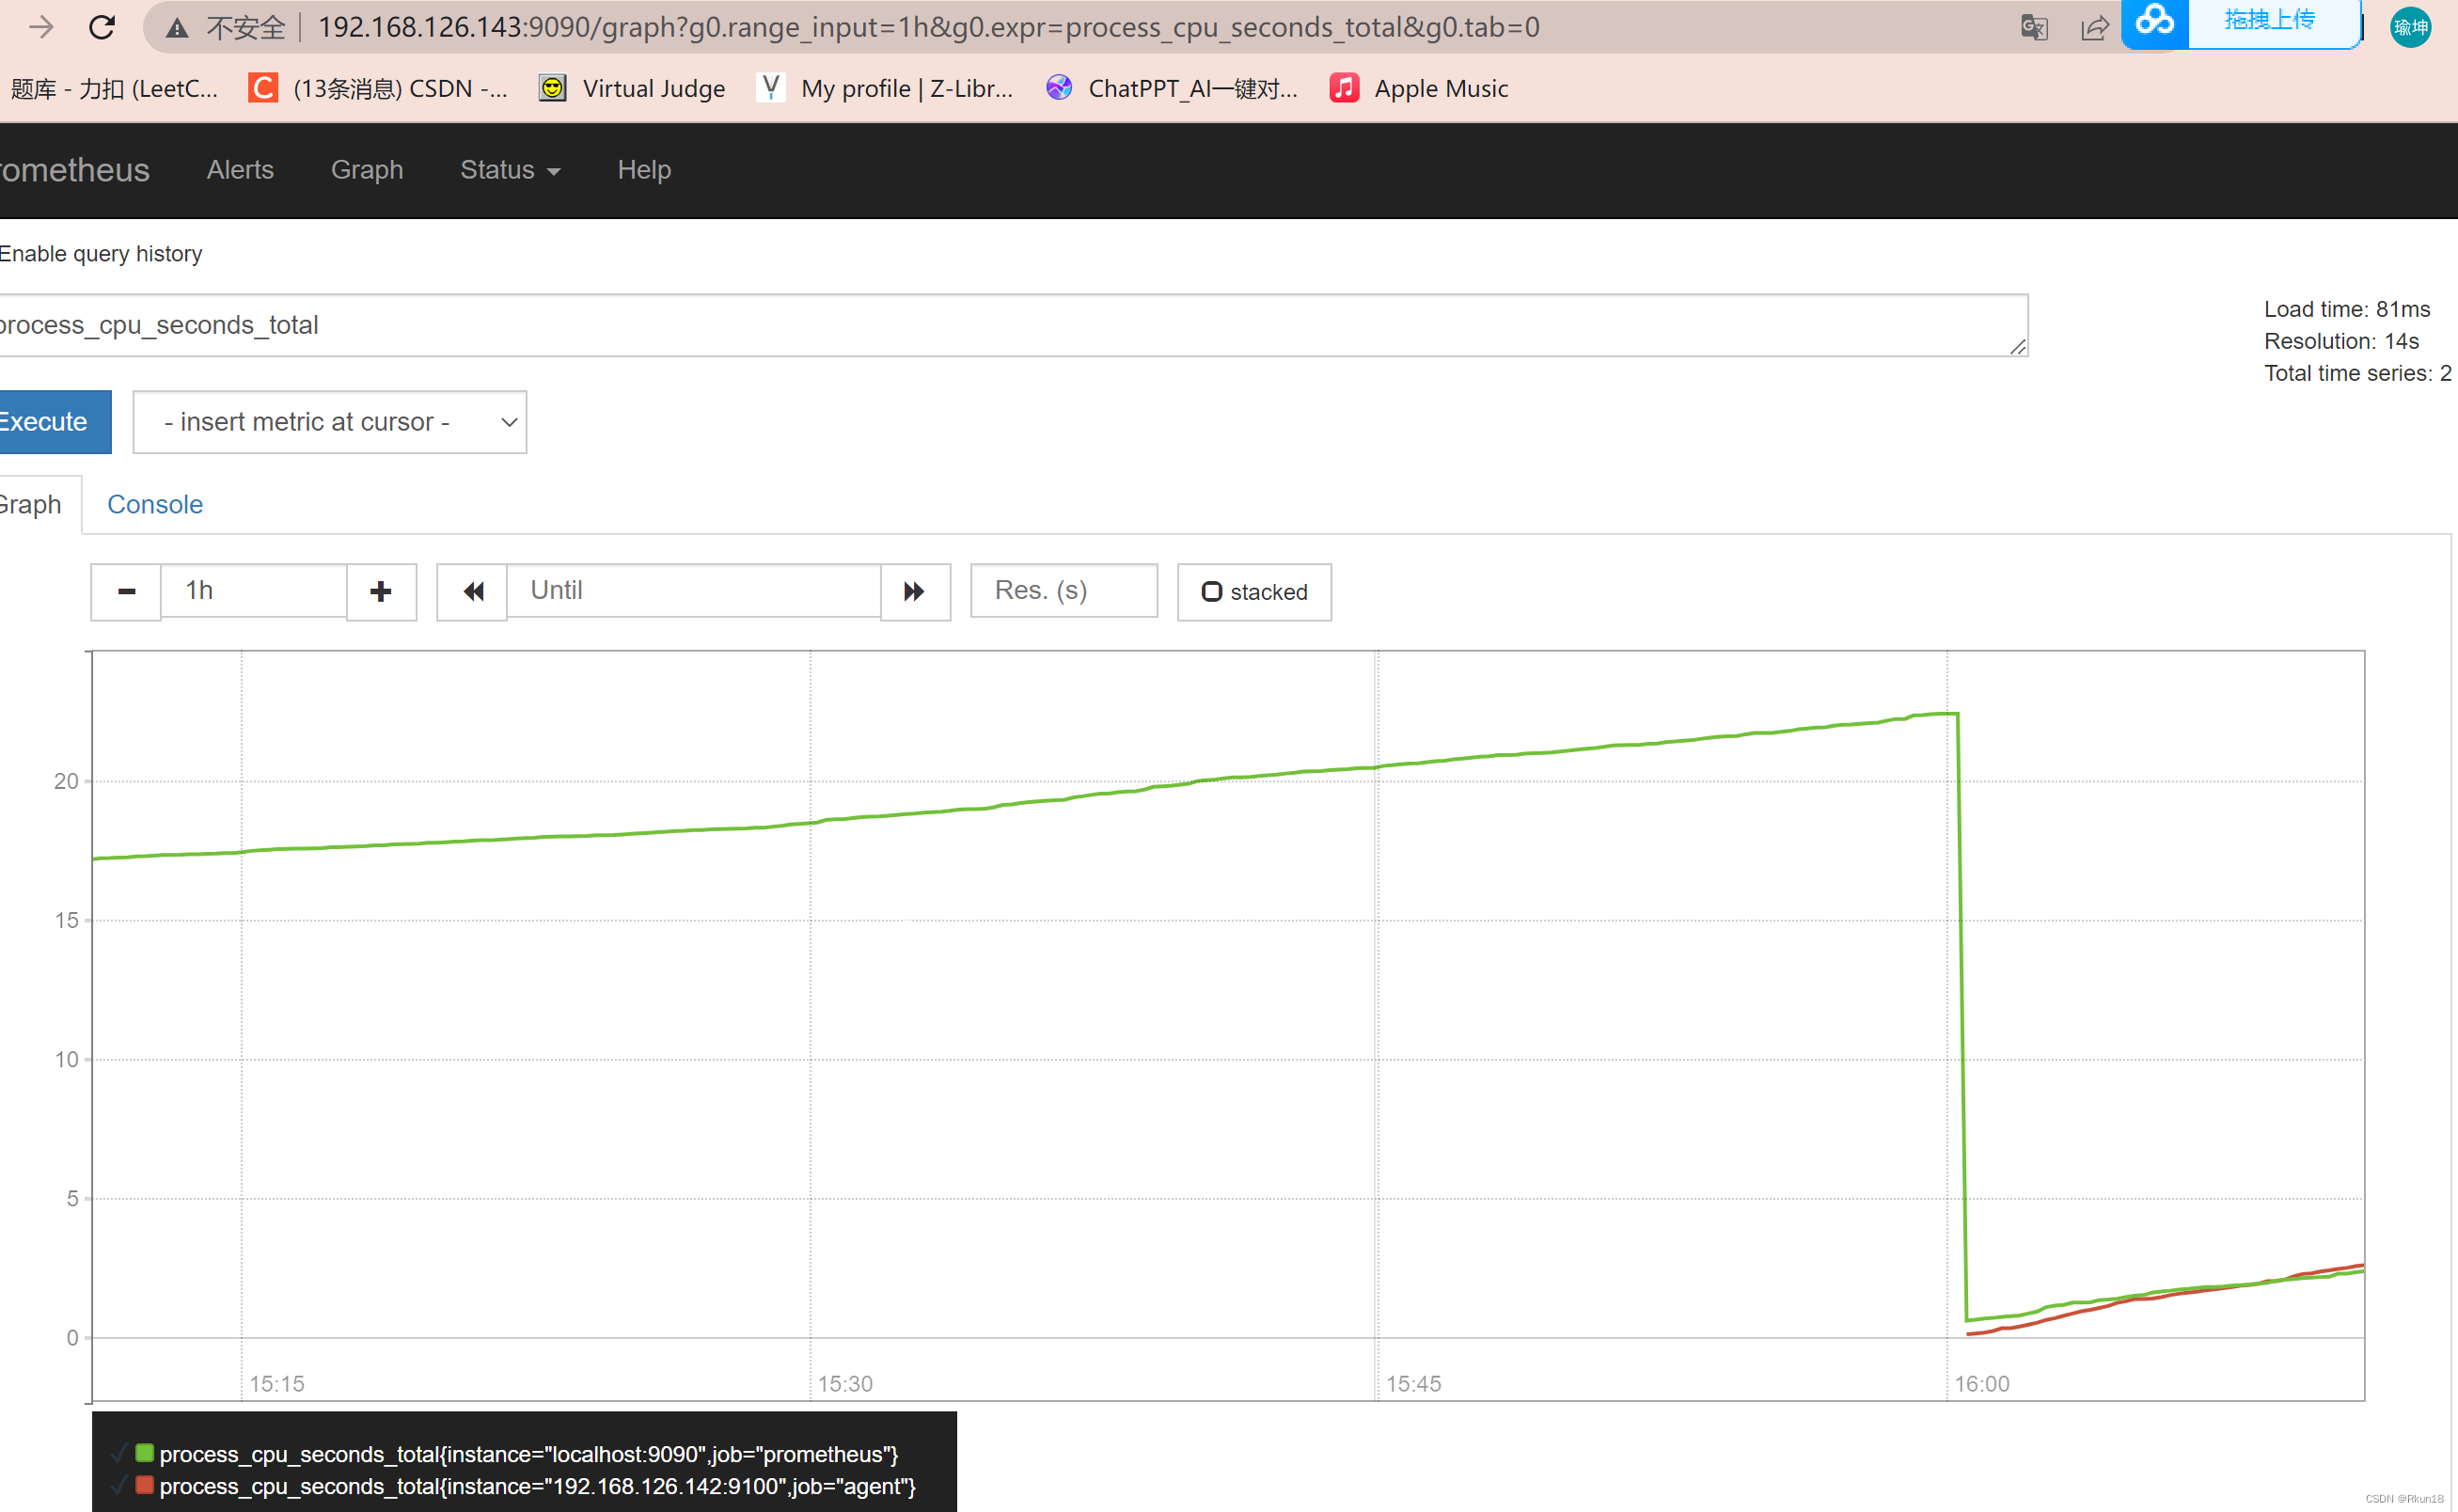Screen dimensions: 2458x1512
Task: Advance the end time with double-right arrows
Action: [915, 592]
